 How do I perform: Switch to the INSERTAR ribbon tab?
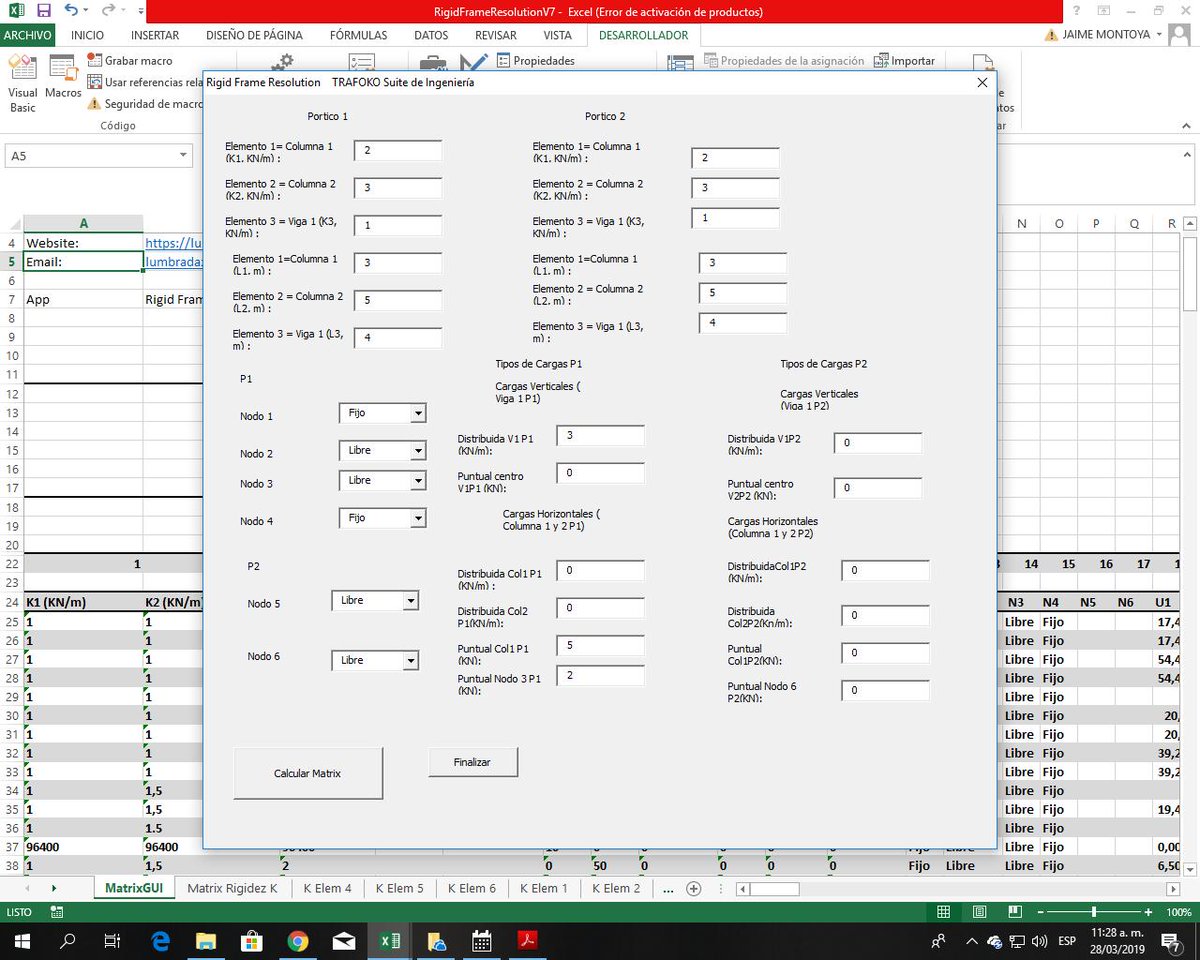click(x=155, y=35)
